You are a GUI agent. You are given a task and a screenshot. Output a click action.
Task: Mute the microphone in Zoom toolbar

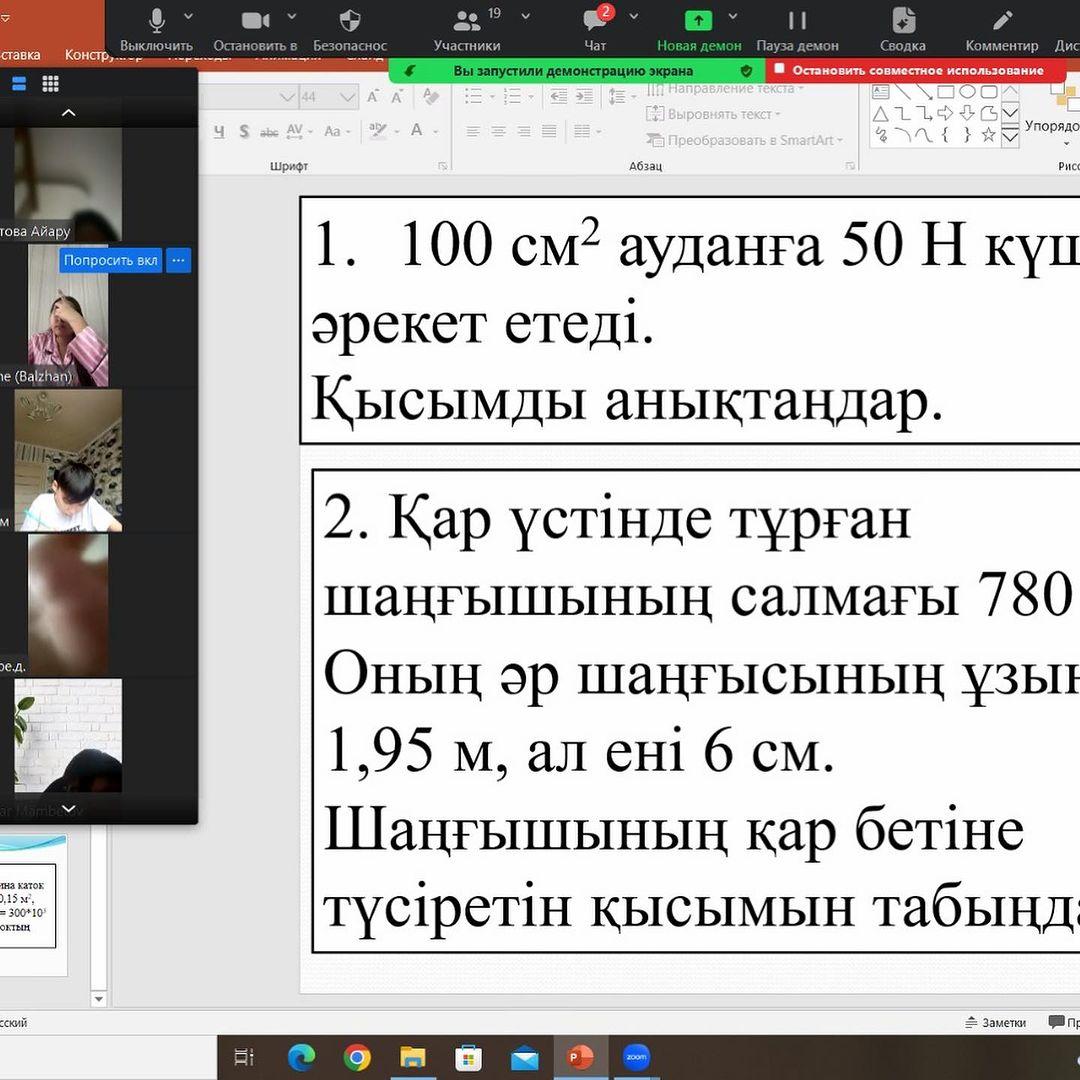tap(156, 30)
